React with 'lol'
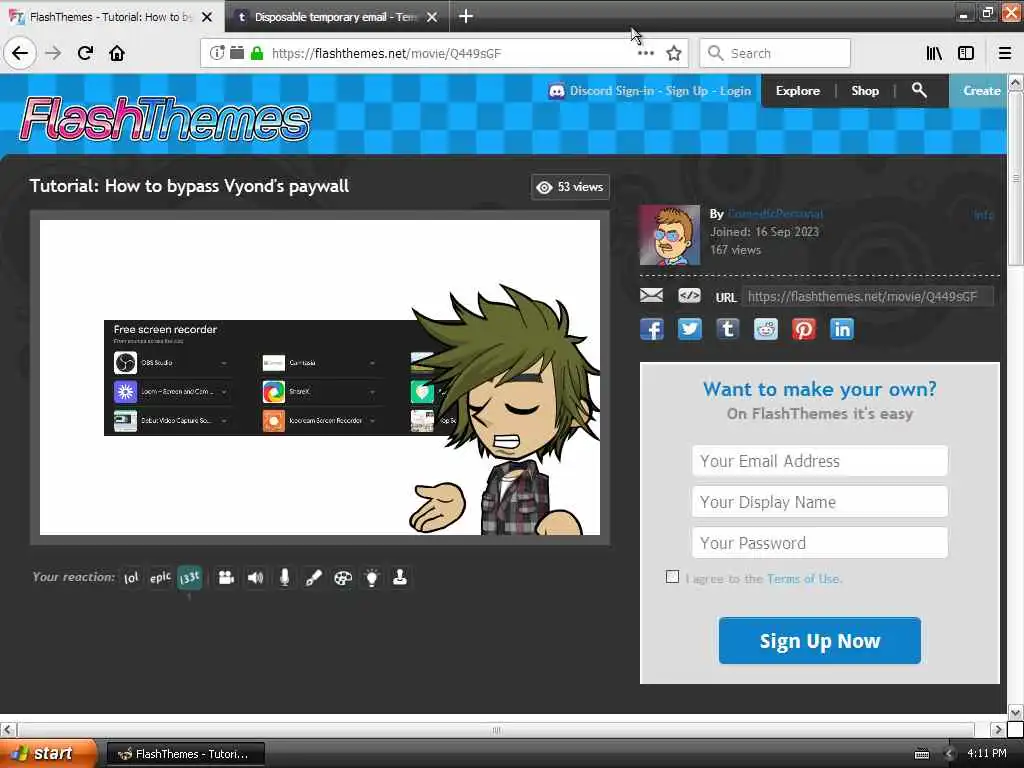Image resolution: width=1024 pixels, height=768 pixels. pos(131,577)
